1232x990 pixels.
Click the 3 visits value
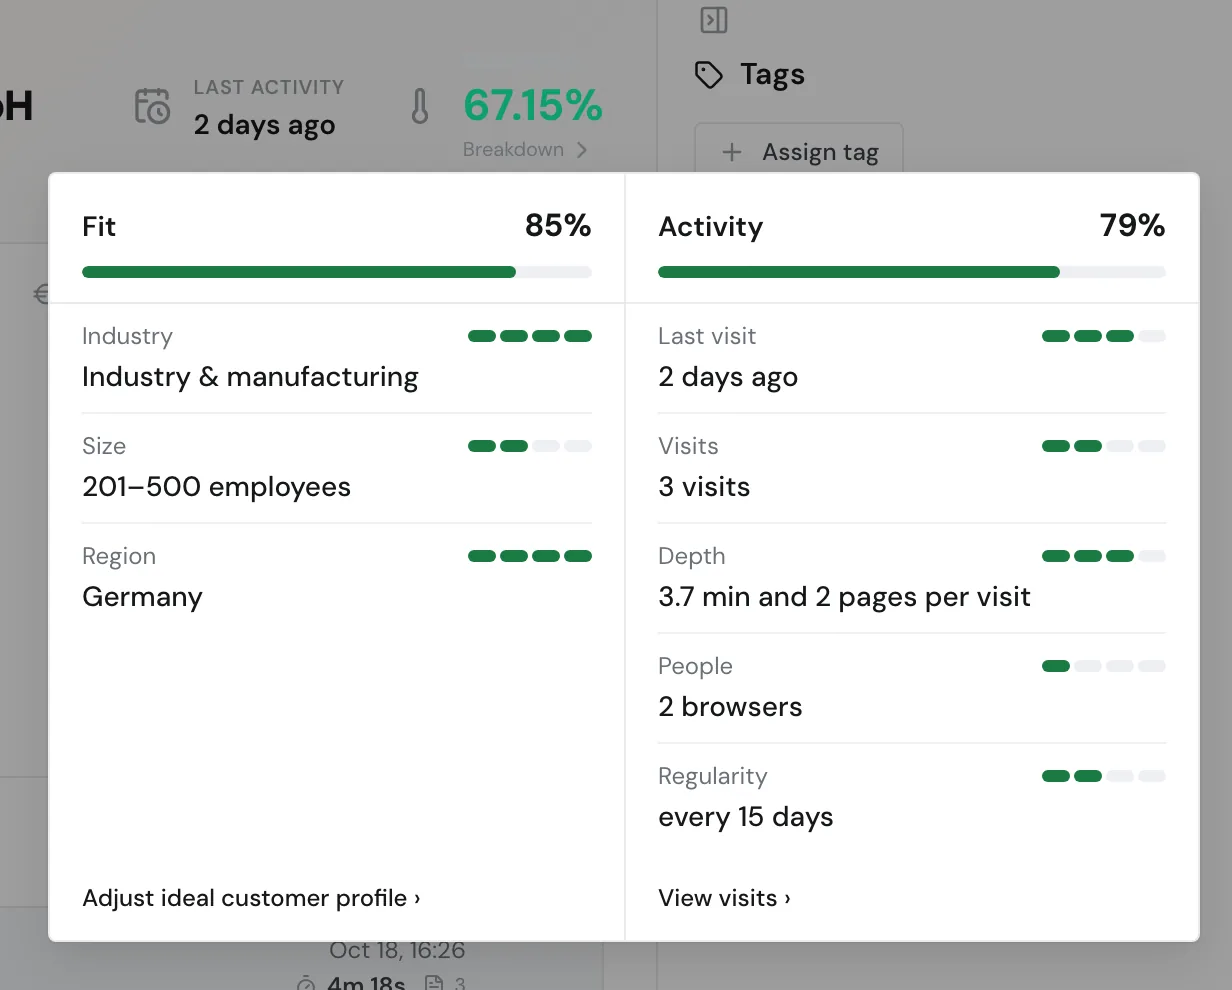click(704, 487)
